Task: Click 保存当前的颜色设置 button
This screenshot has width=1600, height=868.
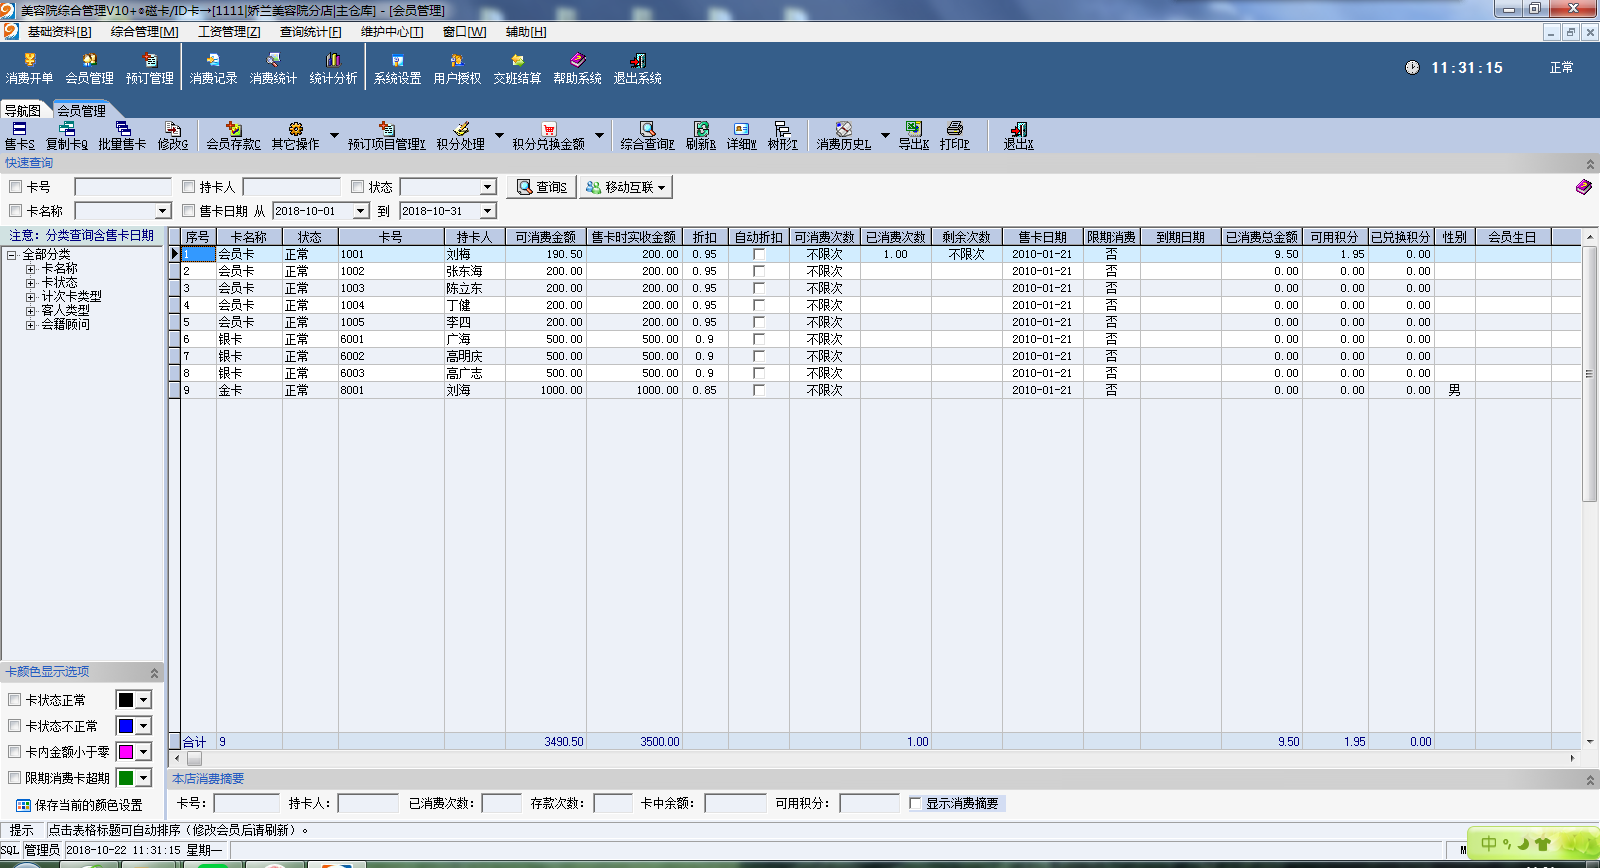Action: click(x=79, y=805)
